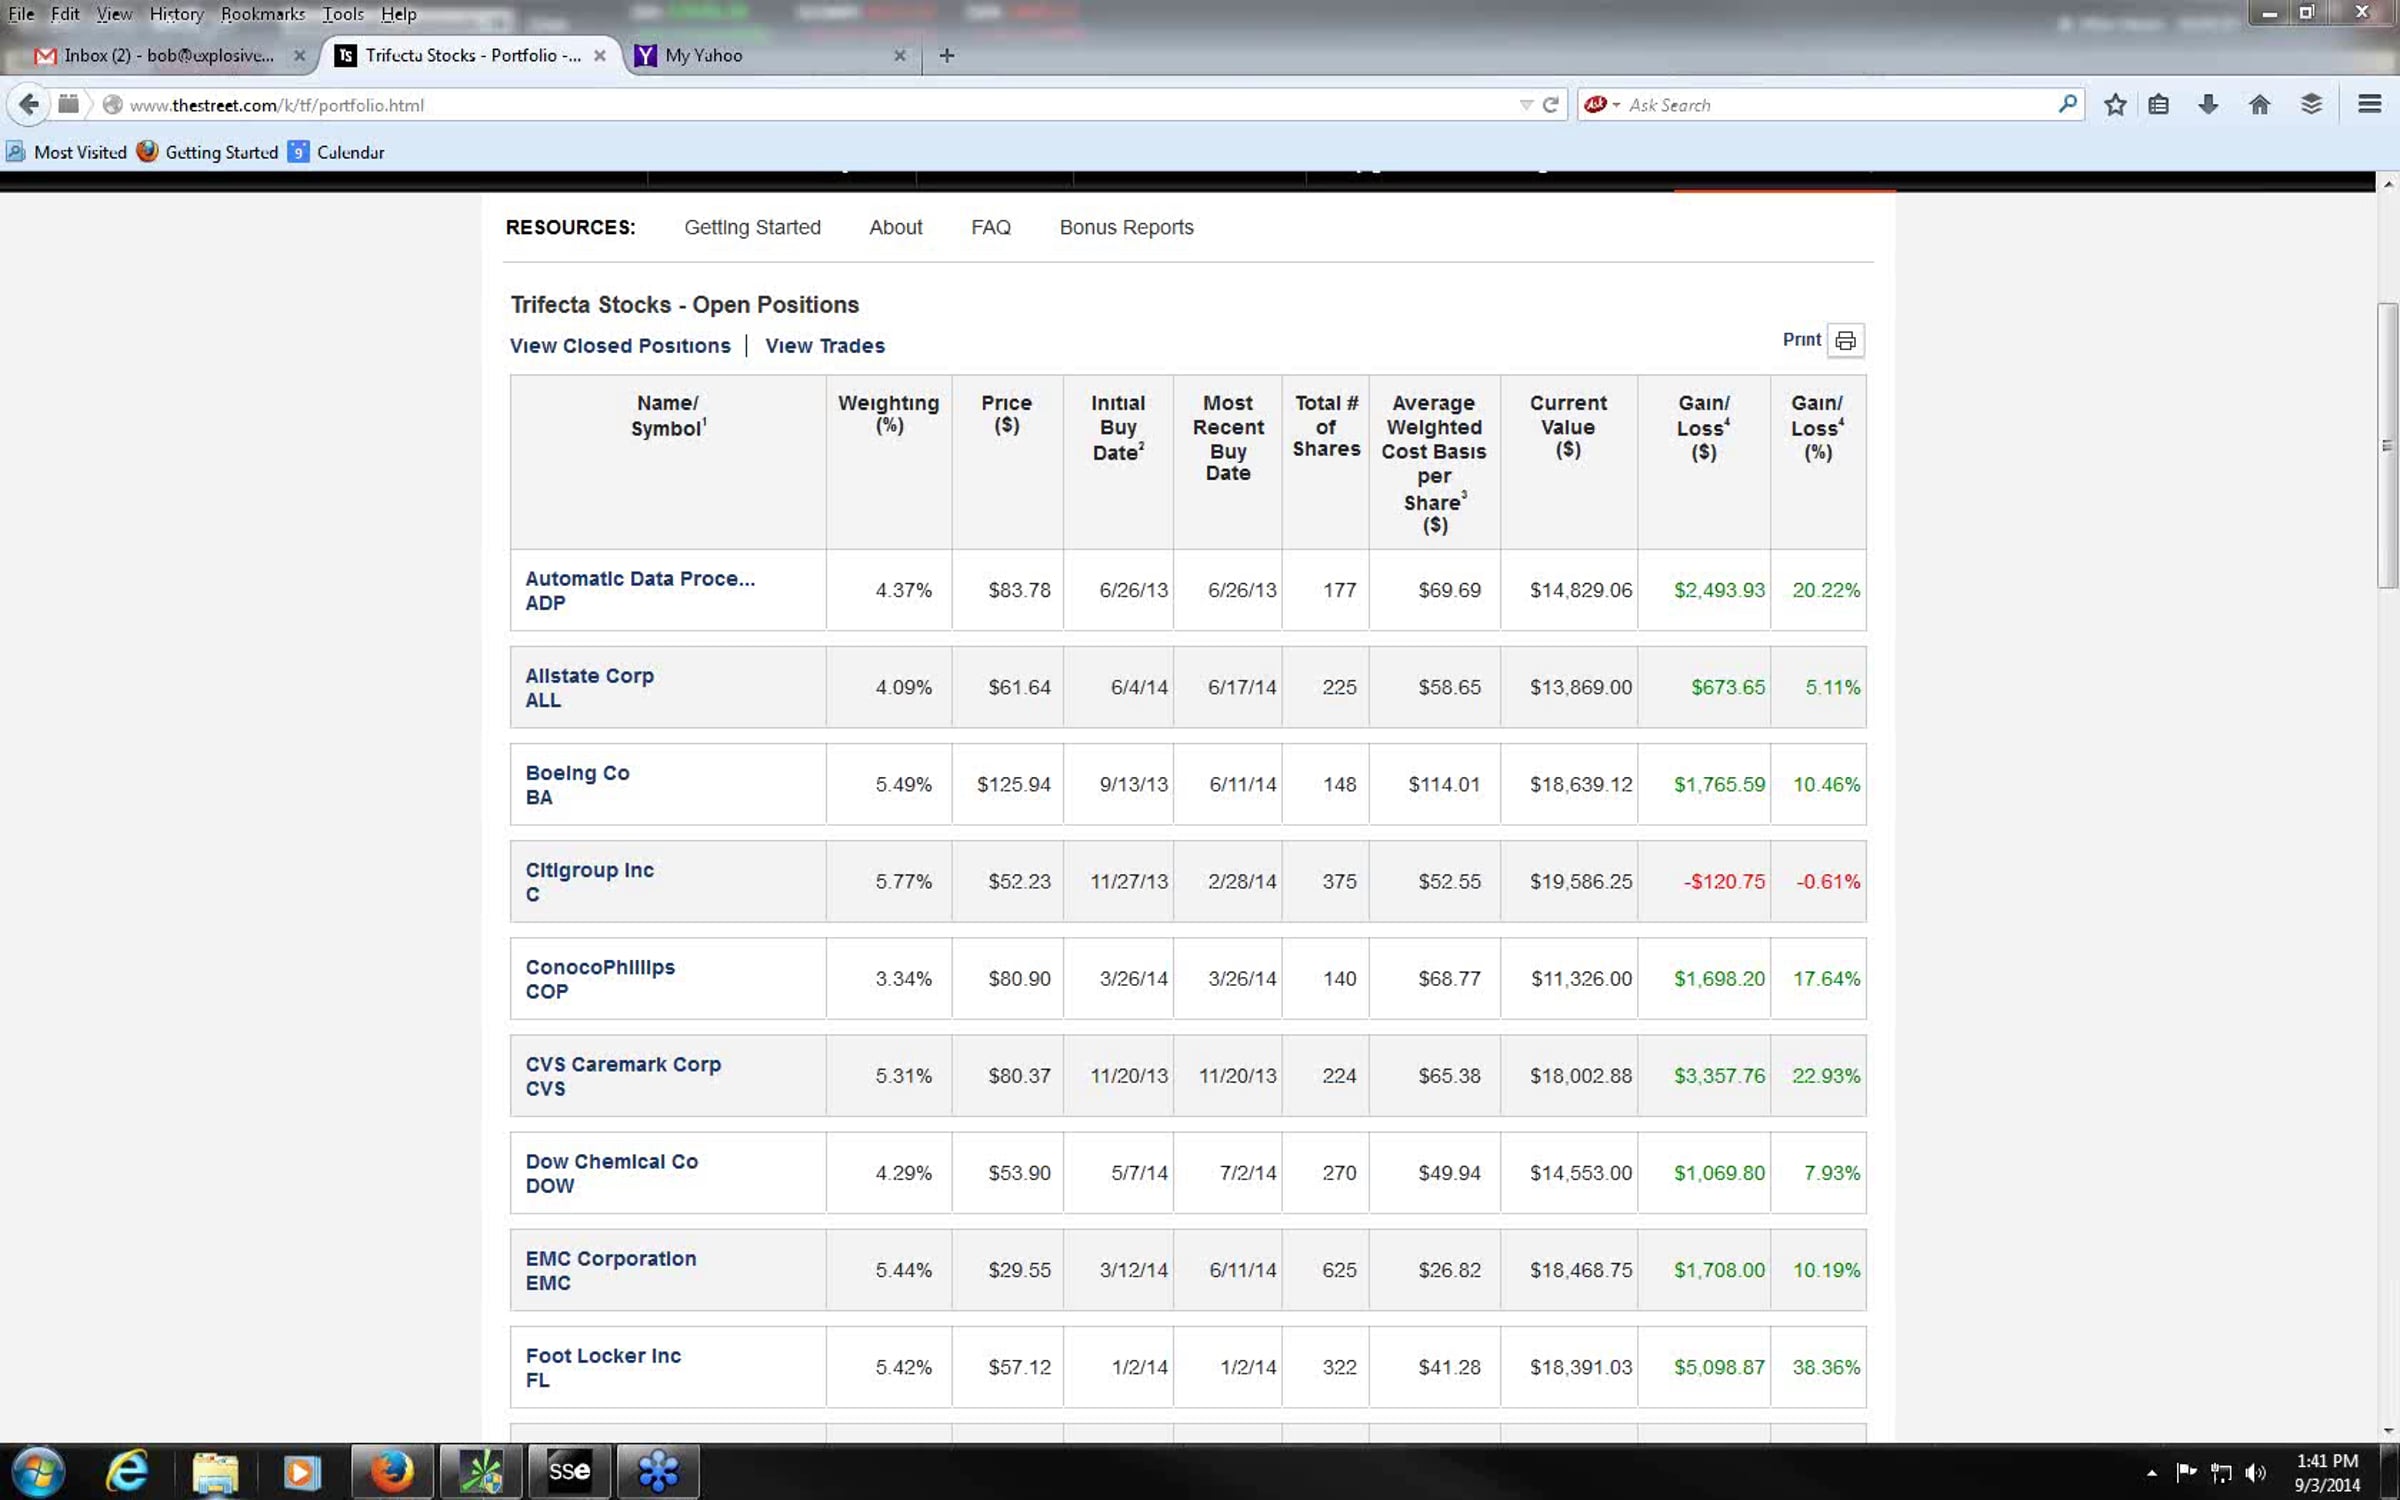2400x1500 pixels.
Task: Expand the URL history dropdown arrow
Action: 1526,105
